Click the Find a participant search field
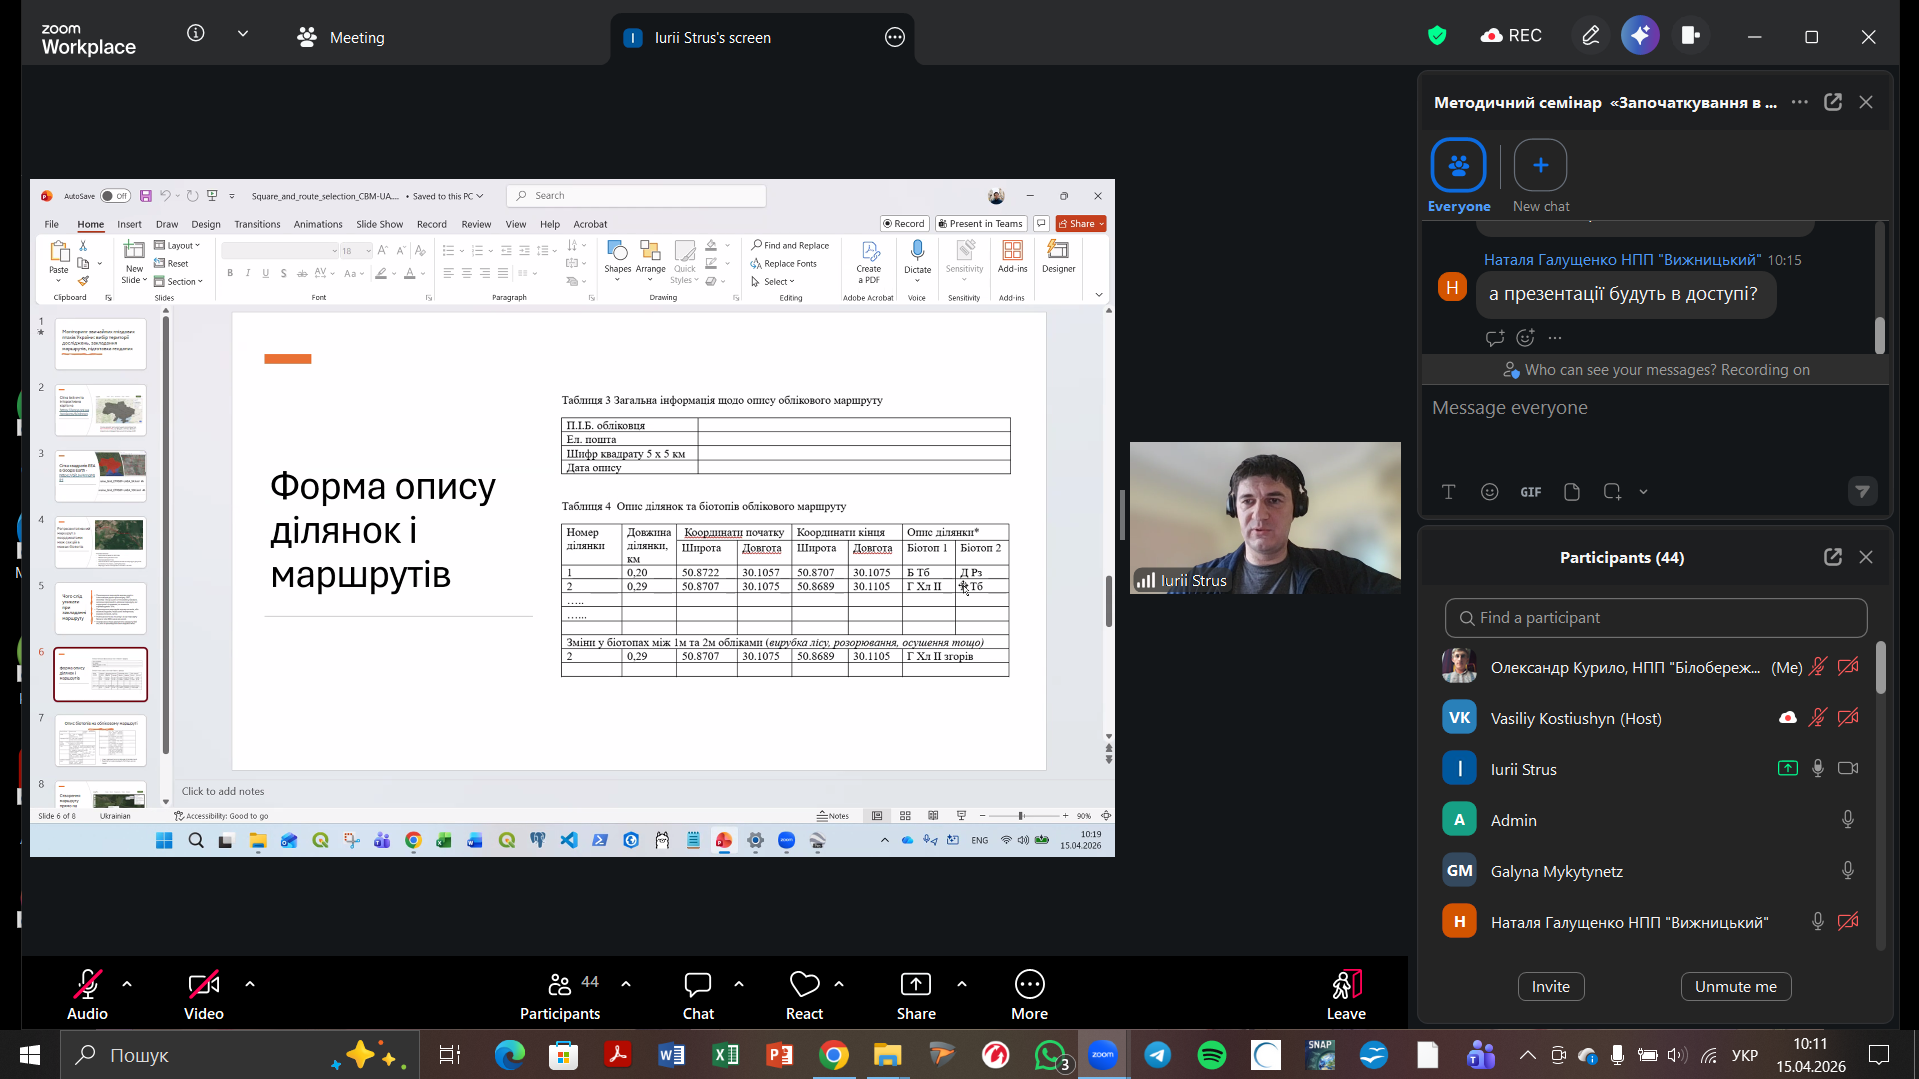 pos(1655,618)
